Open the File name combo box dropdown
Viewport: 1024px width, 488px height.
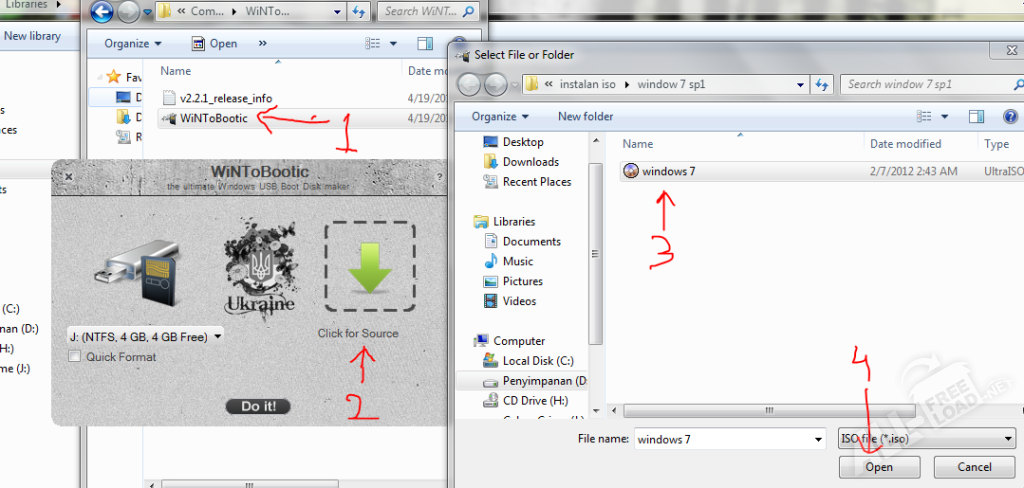pyautogui.click(x=817, y=439)
